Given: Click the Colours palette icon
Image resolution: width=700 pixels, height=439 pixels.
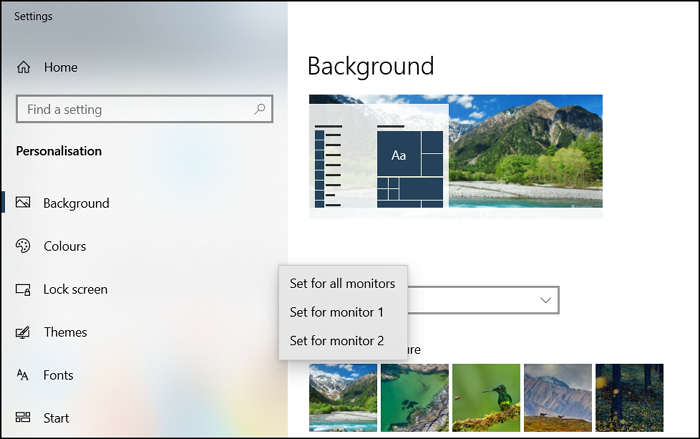Looking at the screenshot, I should 23,246.
